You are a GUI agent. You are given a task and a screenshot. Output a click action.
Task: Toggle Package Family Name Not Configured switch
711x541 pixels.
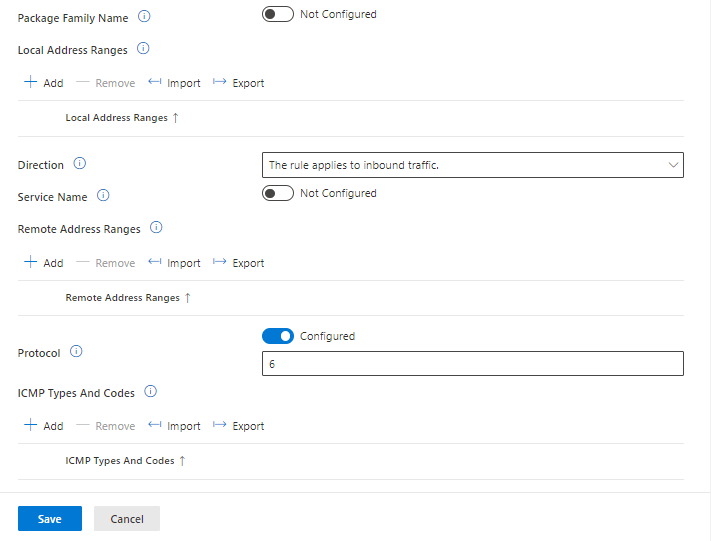click(x=278, y=14)
